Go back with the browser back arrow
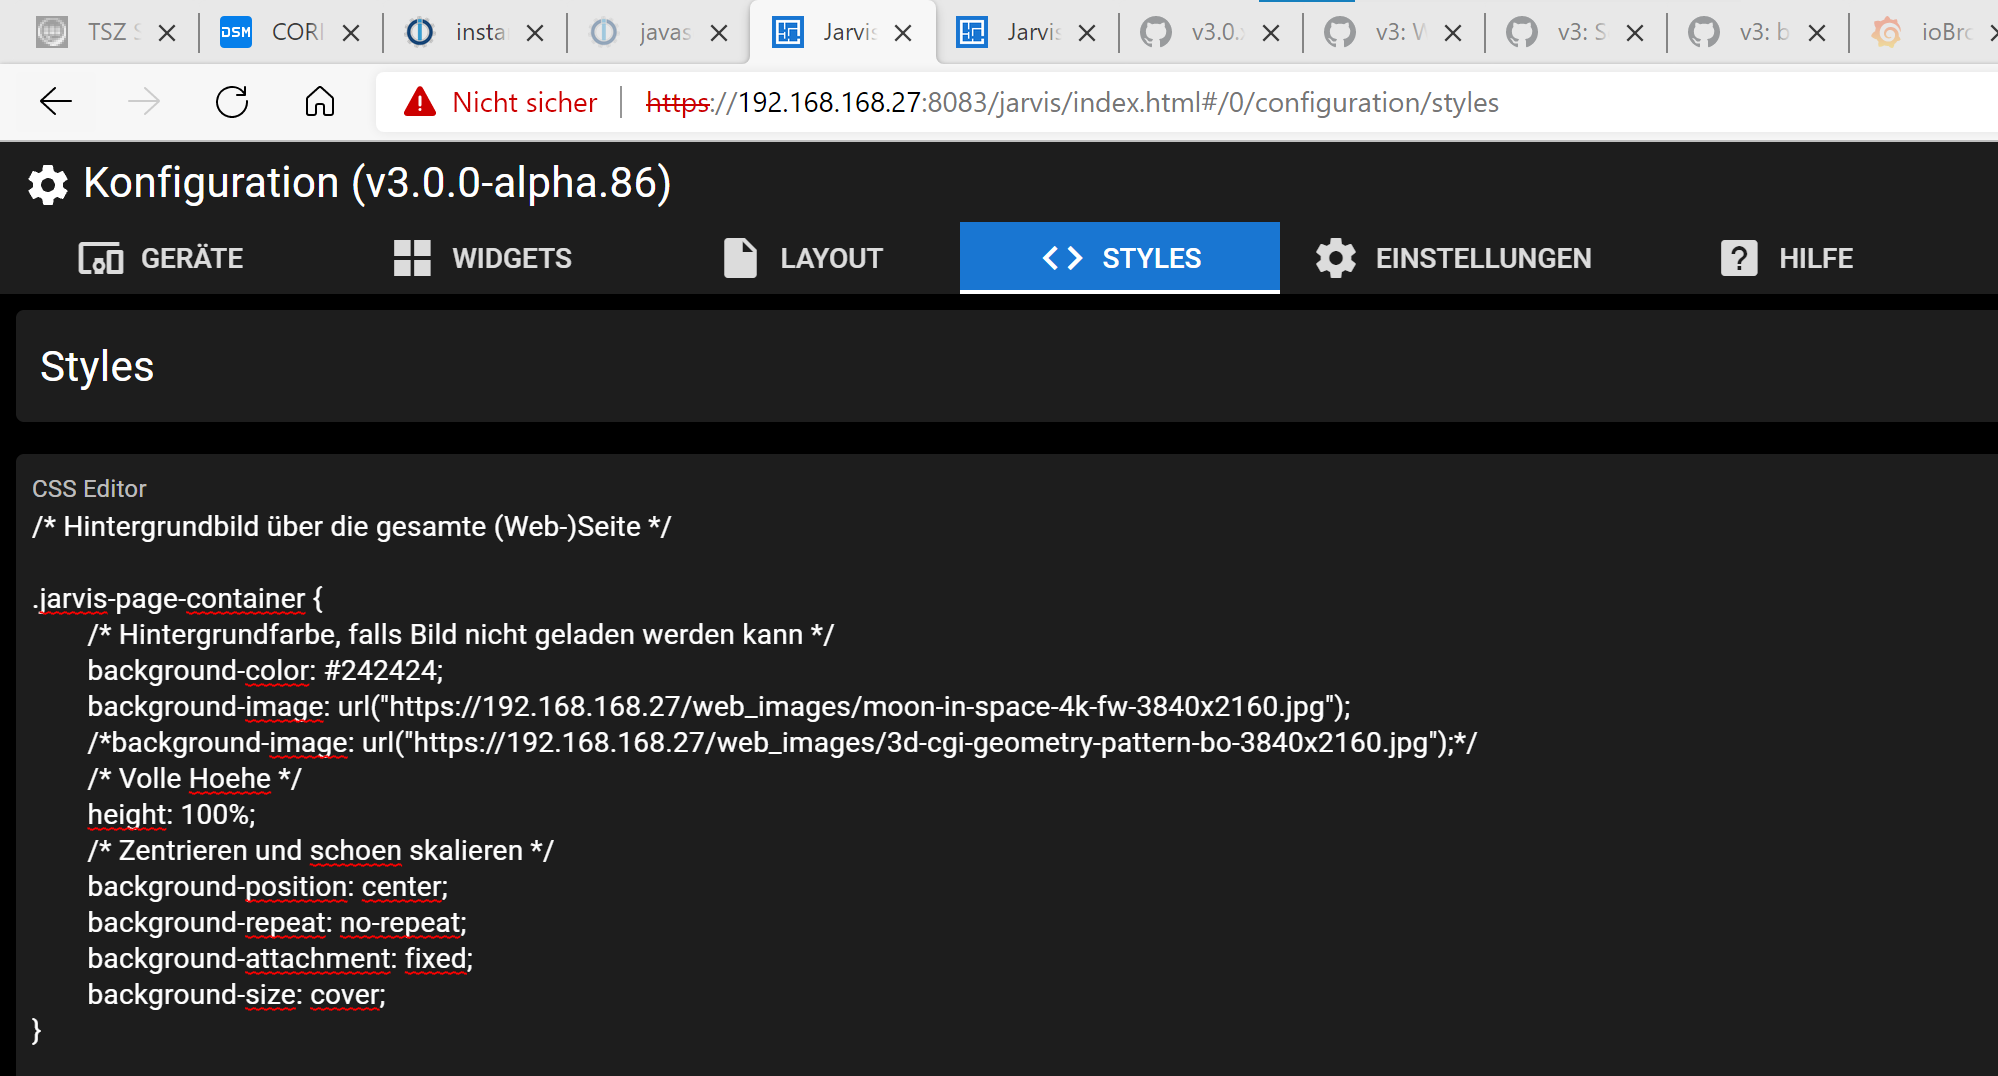1998x1076 pixels. click(56, 101)
